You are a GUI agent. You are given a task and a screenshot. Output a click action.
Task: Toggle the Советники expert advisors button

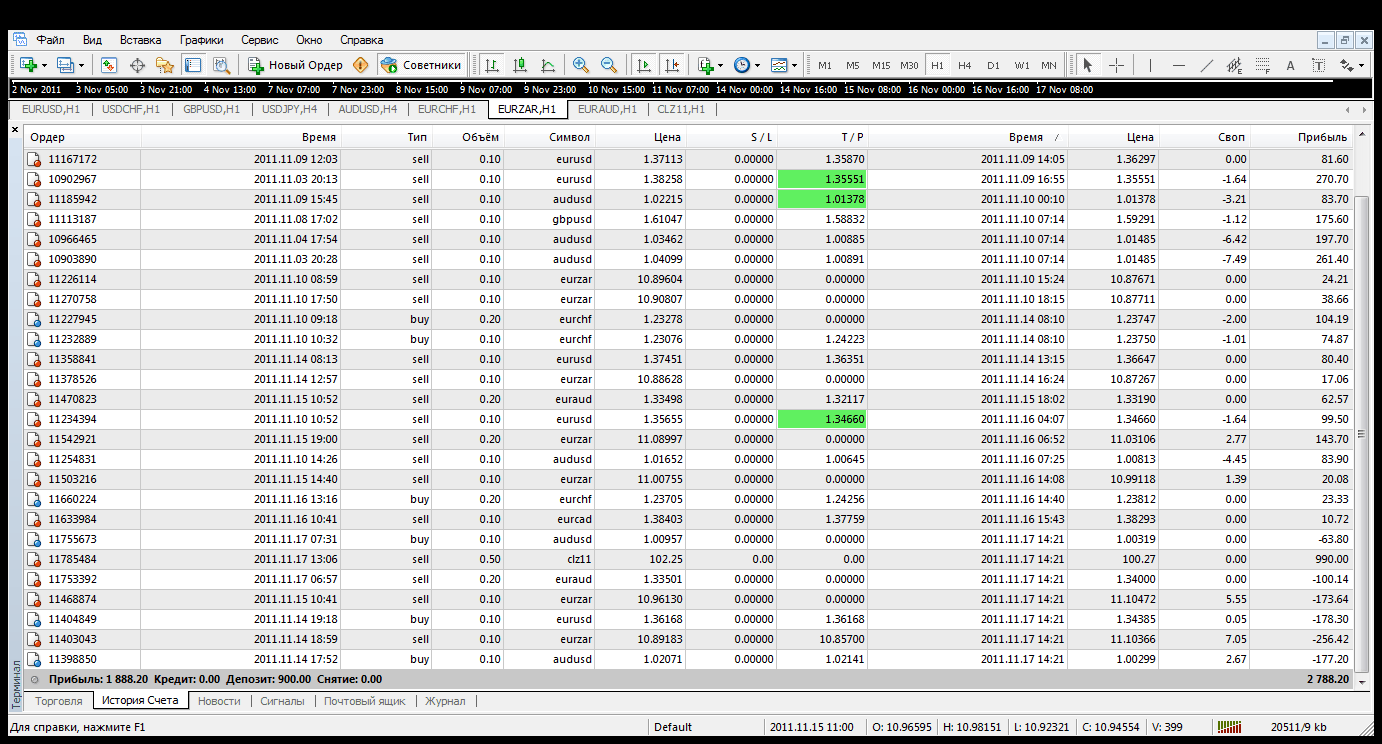click(422, 65)
